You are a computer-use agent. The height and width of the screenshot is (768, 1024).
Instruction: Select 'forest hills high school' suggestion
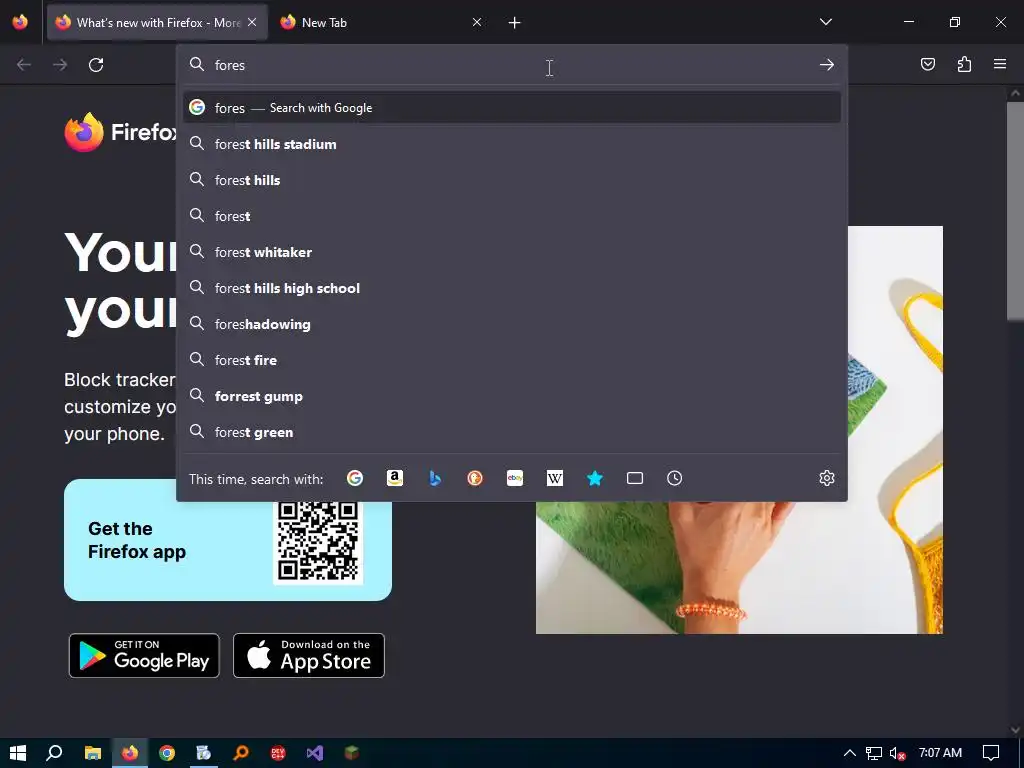(x=512, y=287)
